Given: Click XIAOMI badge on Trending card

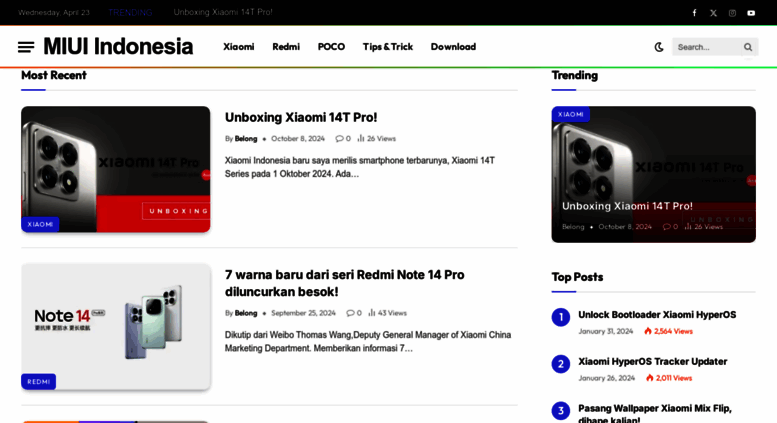Looking at the screenshot, I should 570,114.
